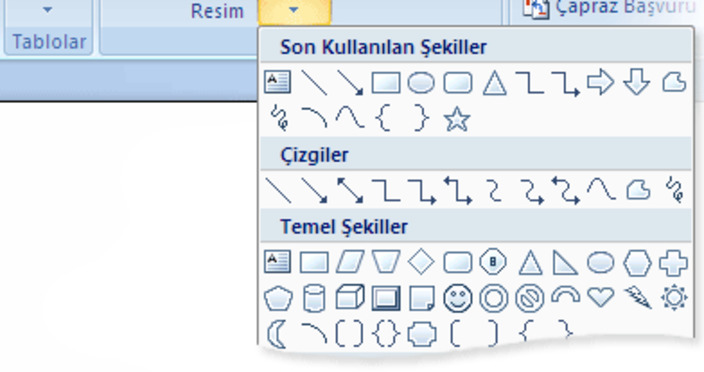The width and height of the screenshot is (704, 372).
Task: Choose the crescent moon shape
Action: click(277, 334)
